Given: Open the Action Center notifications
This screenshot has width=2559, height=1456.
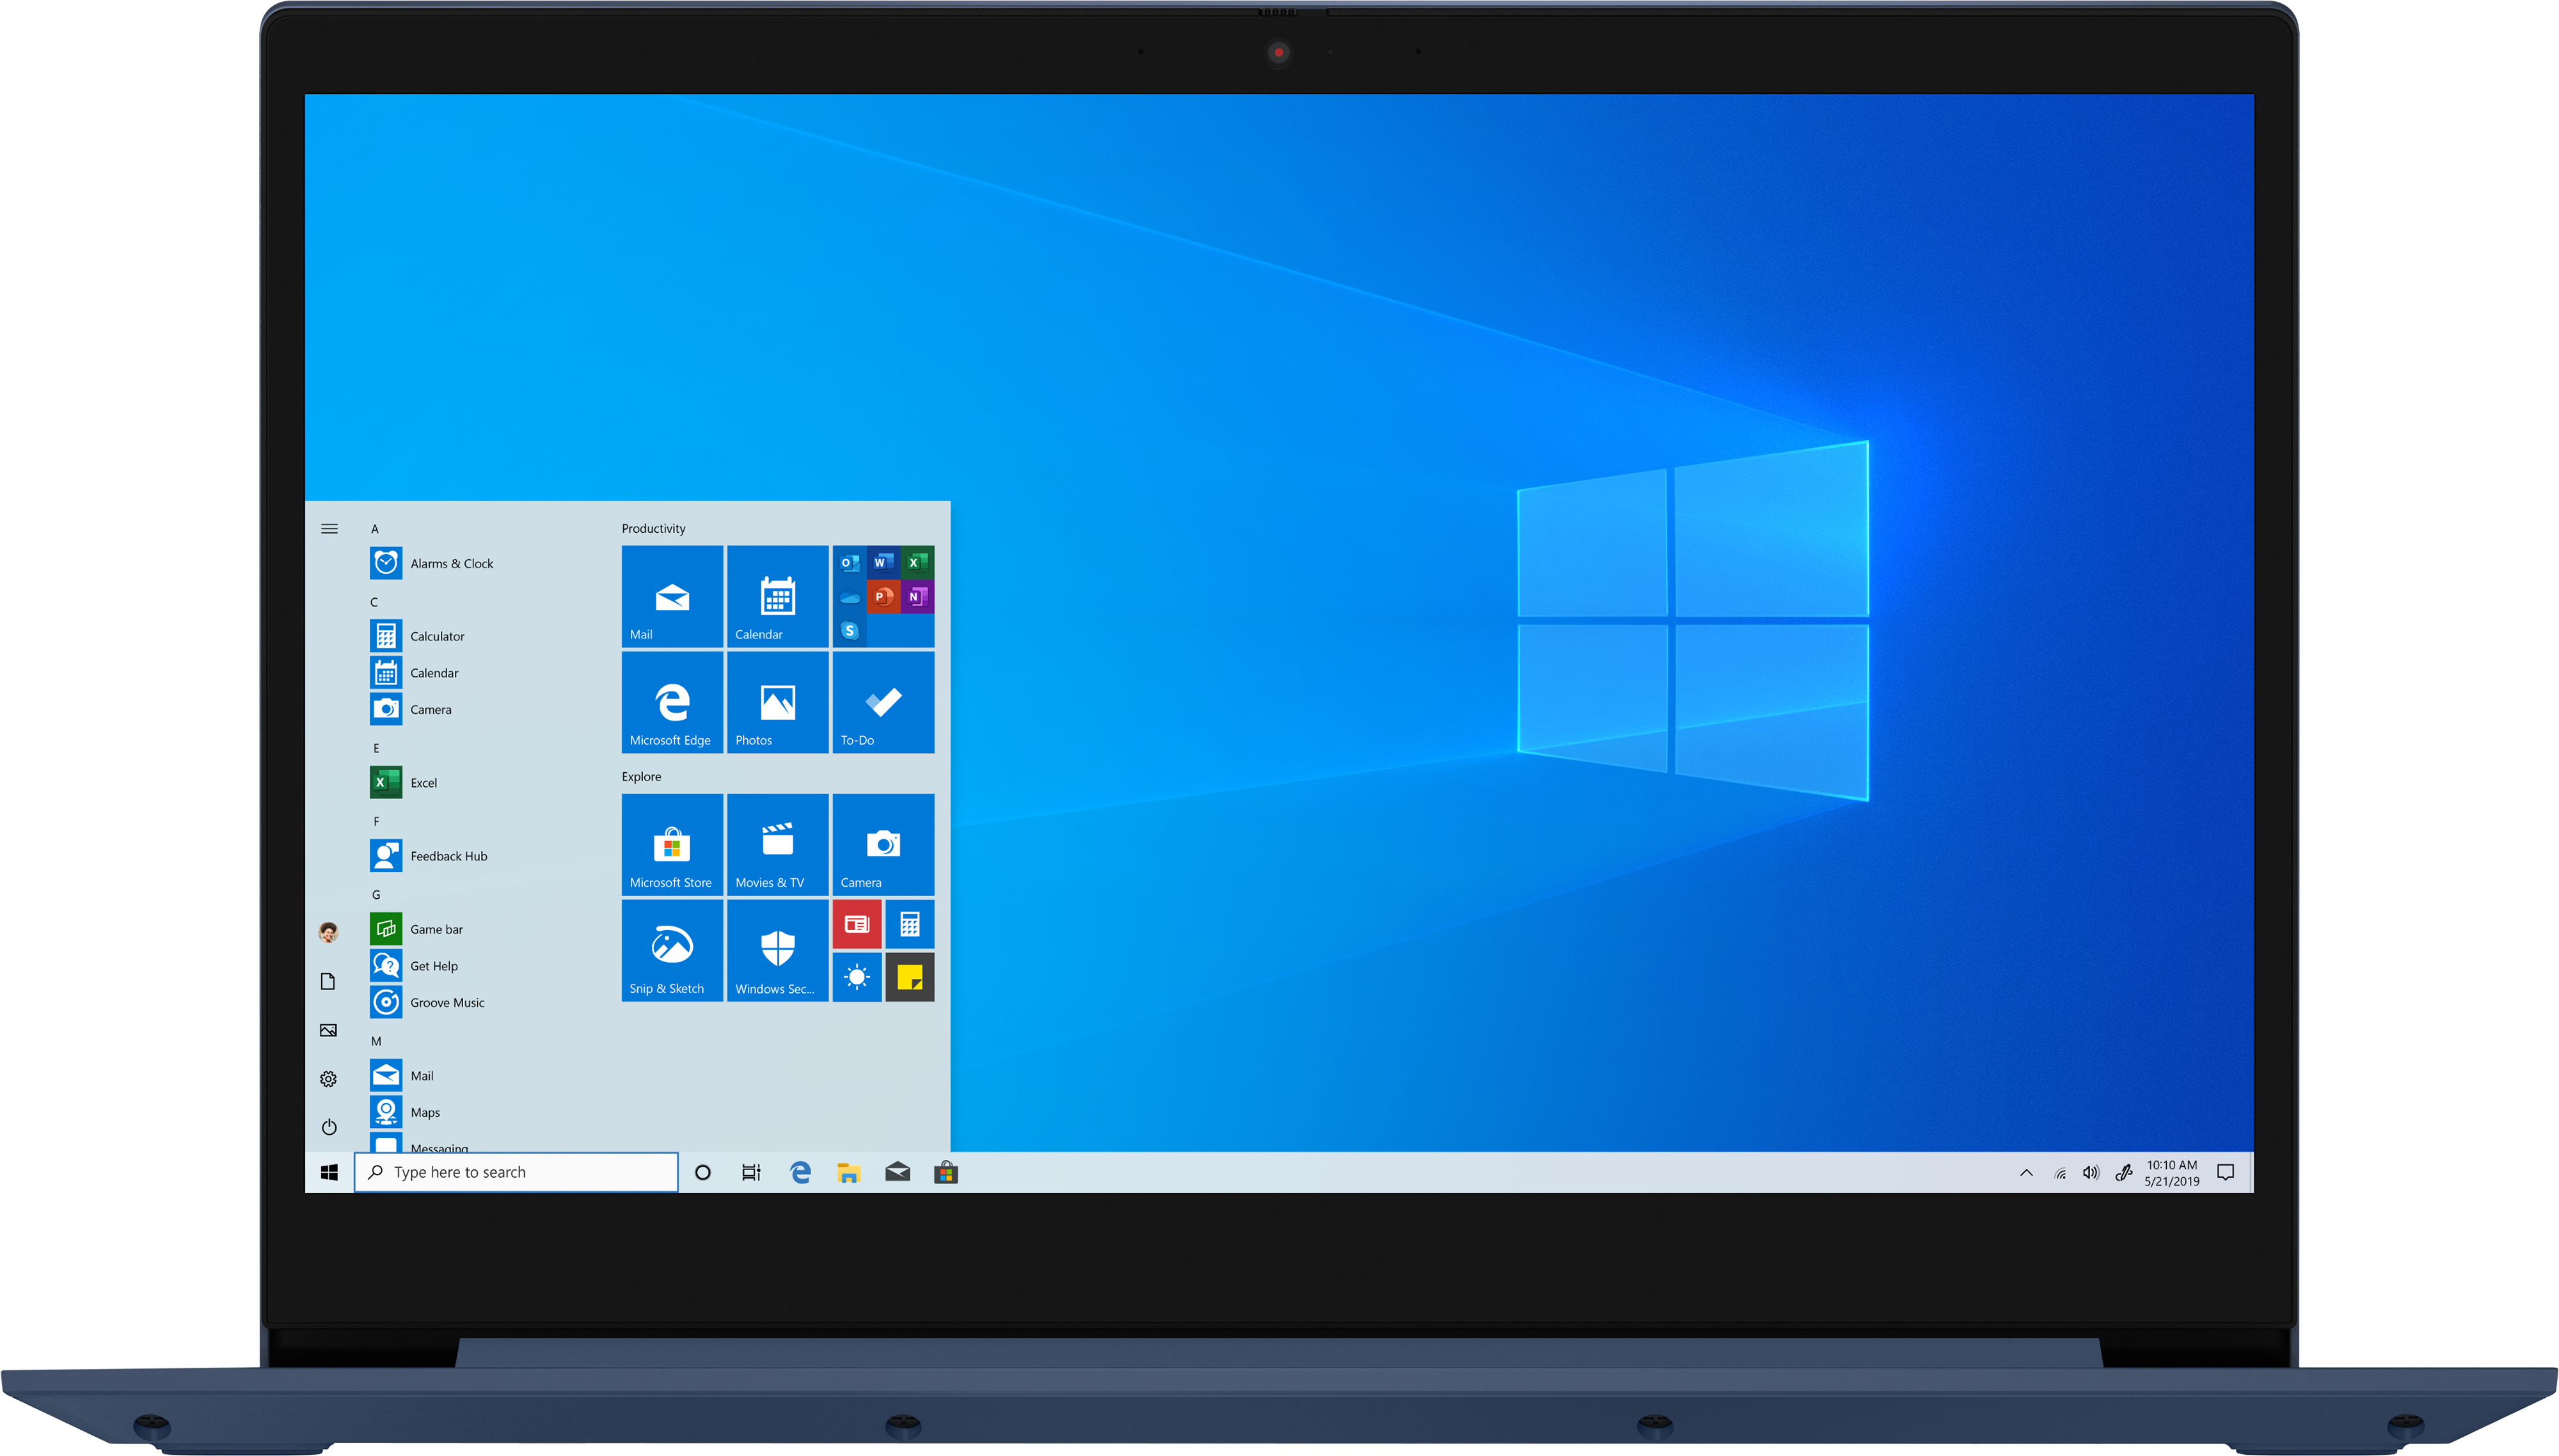Looking at the screenshot, I should click(2225, 1172).
